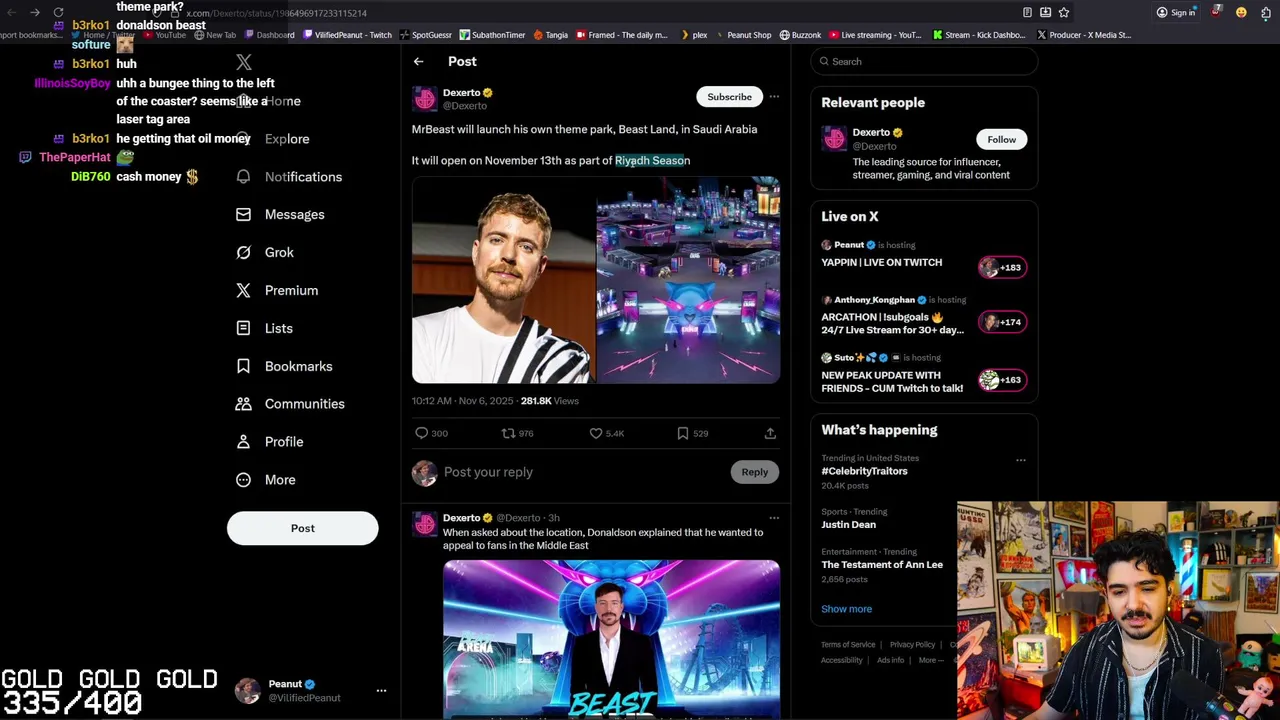Click browser forward arrow
Viewport: 1280px width, 720px height.
click(35, 13)
